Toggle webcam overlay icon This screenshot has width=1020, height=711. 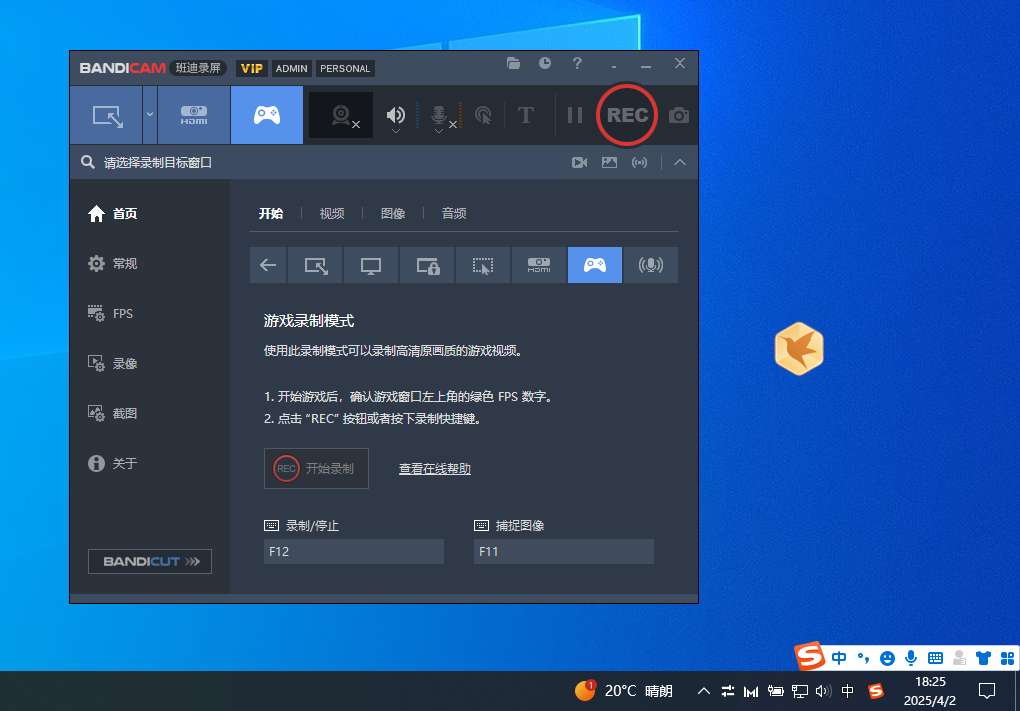click(342, 115)
